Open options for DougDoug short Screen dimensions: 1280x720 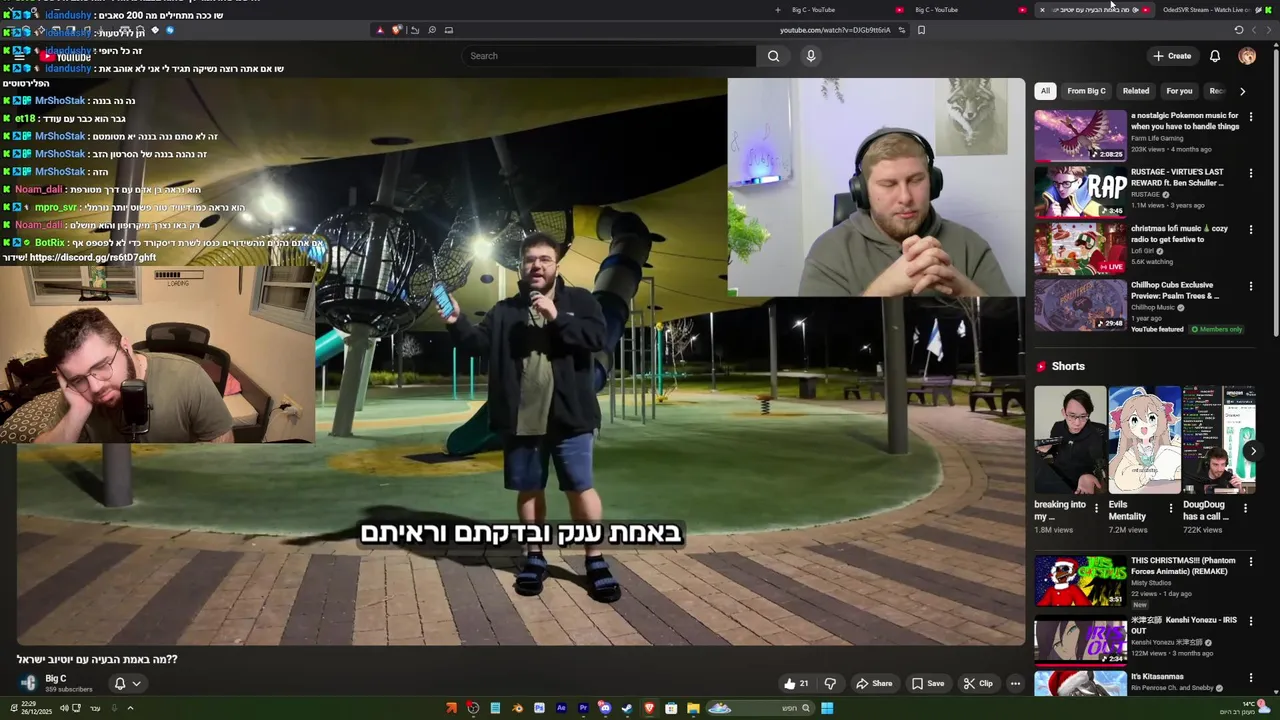[x=1245, y=508]
